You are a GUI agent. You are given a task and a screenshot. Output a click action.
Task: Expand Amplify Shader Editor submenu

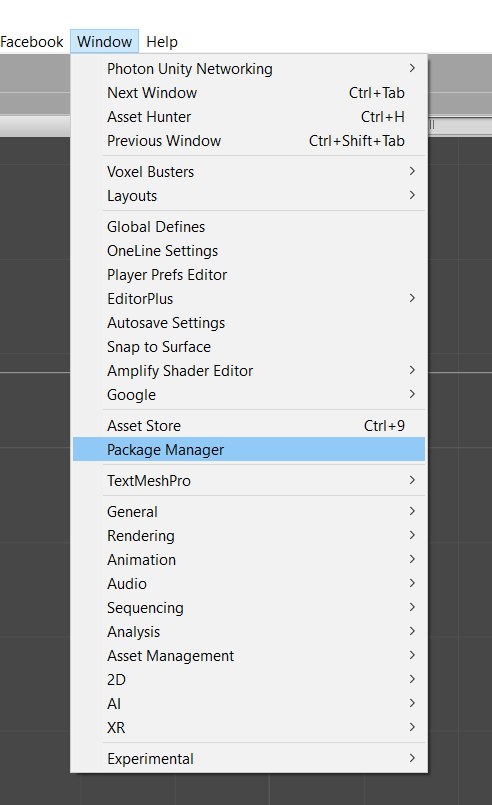coord(249,371)
